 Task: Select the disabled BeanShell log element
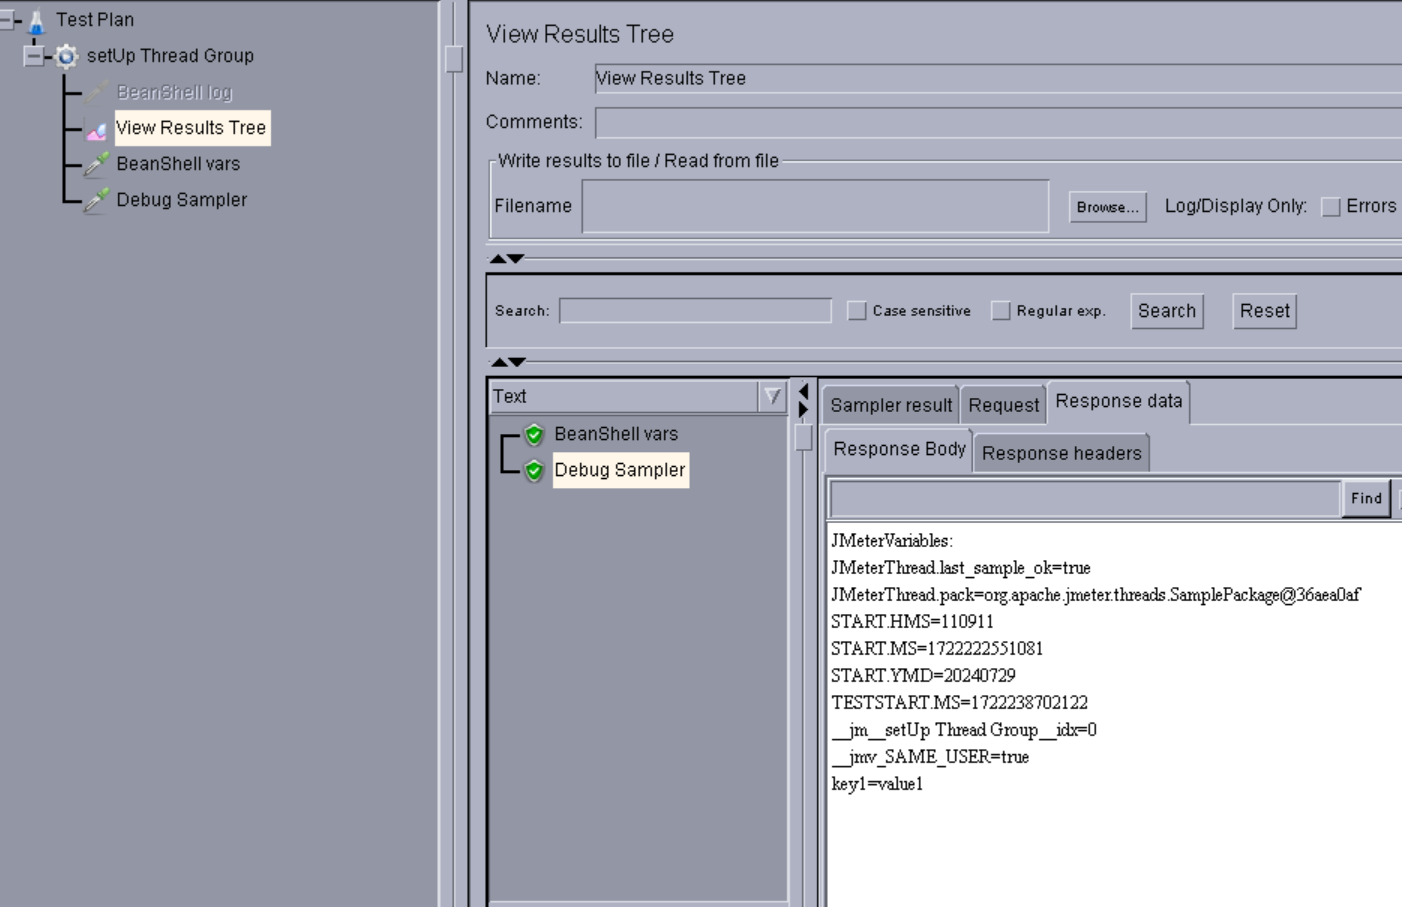pos(174,92)
